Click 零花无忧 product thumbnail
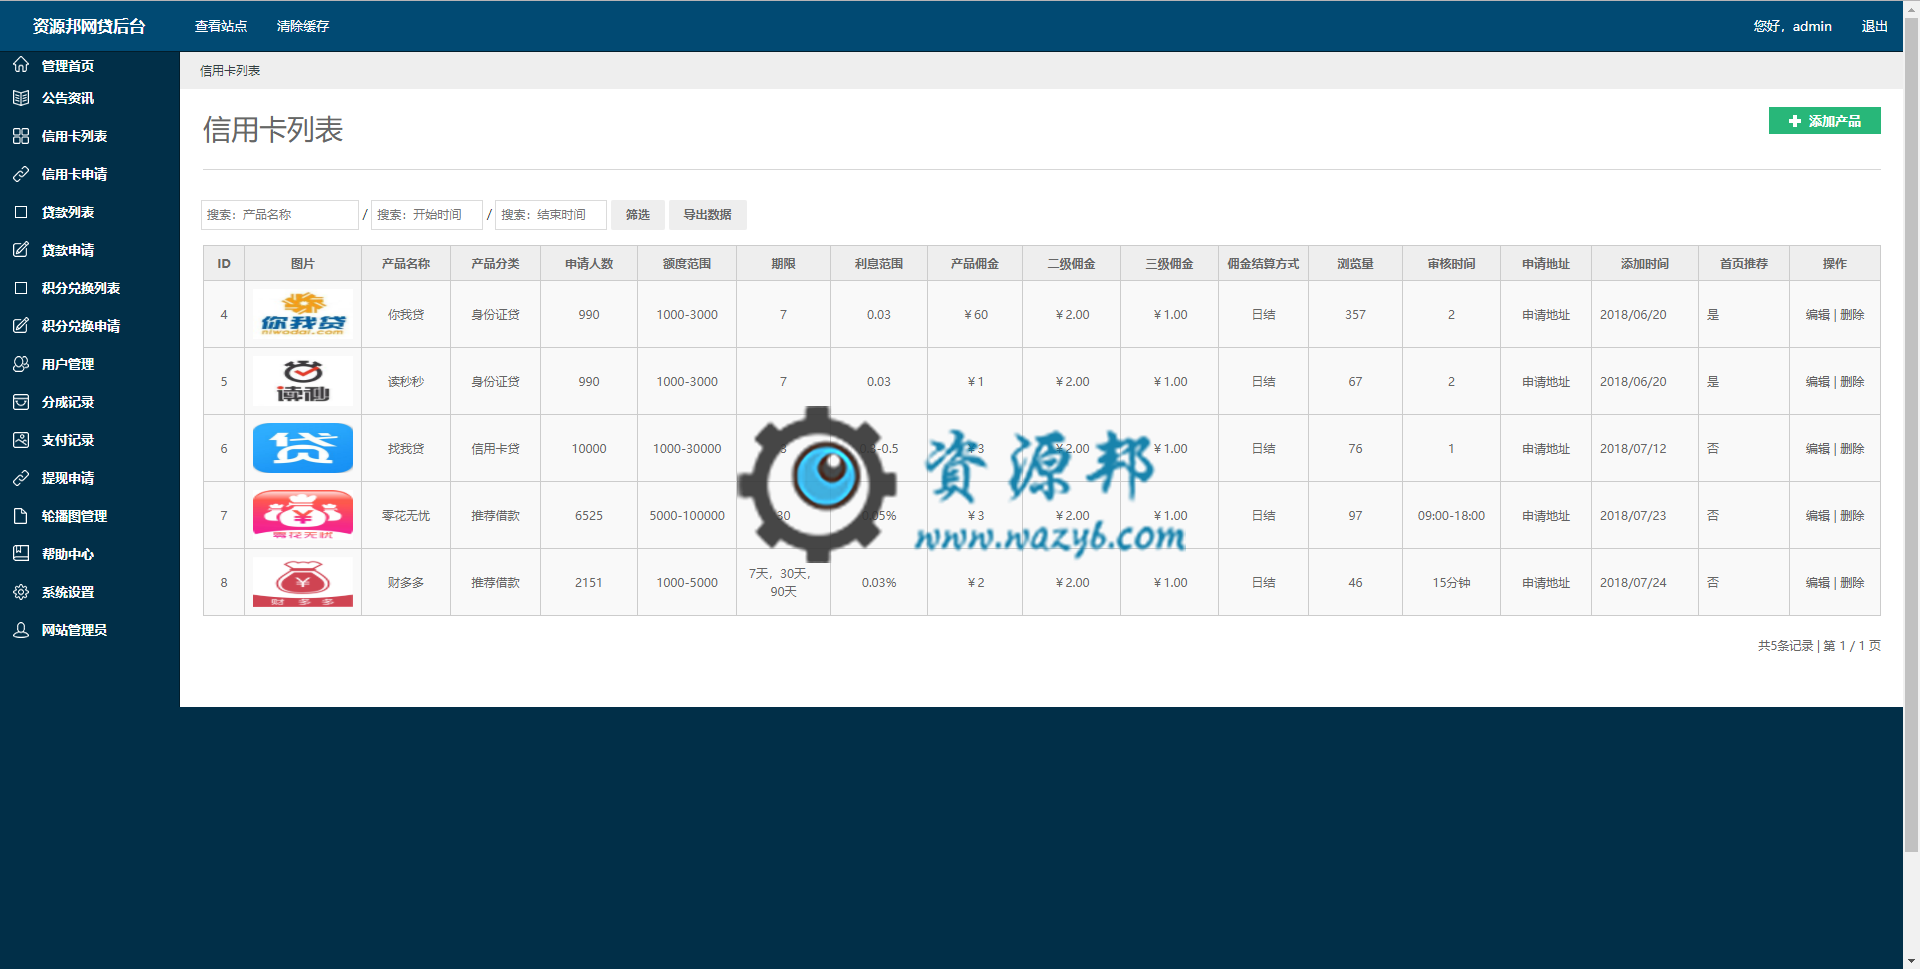 coord(303,515)
